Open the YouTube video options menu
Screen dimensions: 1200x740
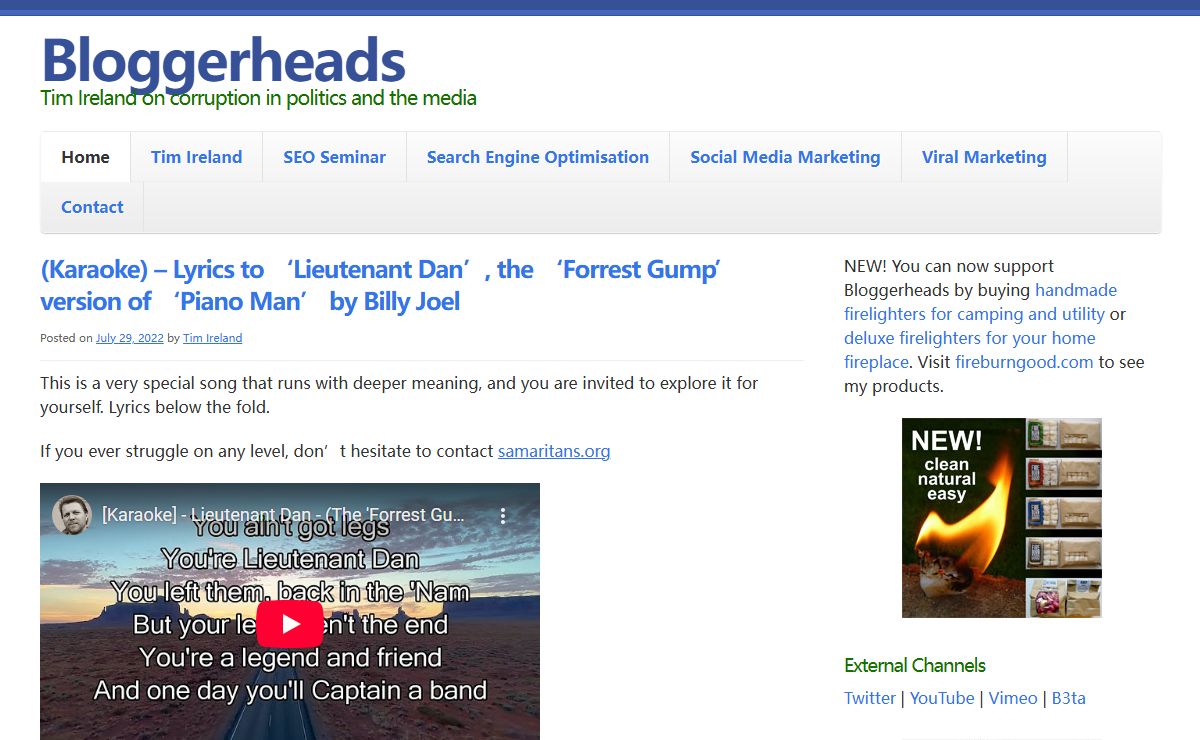(503, 516)
